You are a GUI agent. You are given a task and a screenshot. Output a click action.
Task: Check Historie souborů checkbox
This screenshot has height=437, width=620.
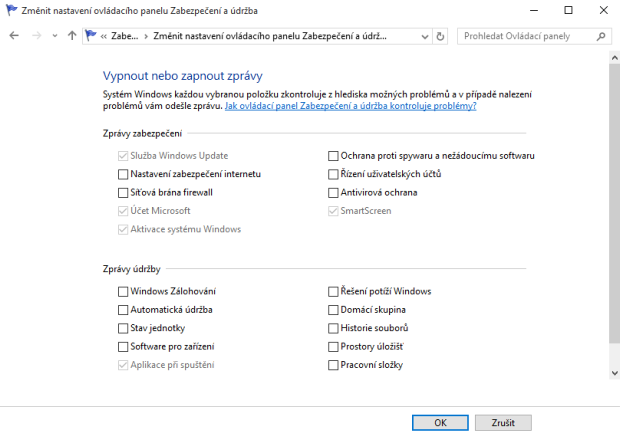pyautogui.click(x=333, y=328)
